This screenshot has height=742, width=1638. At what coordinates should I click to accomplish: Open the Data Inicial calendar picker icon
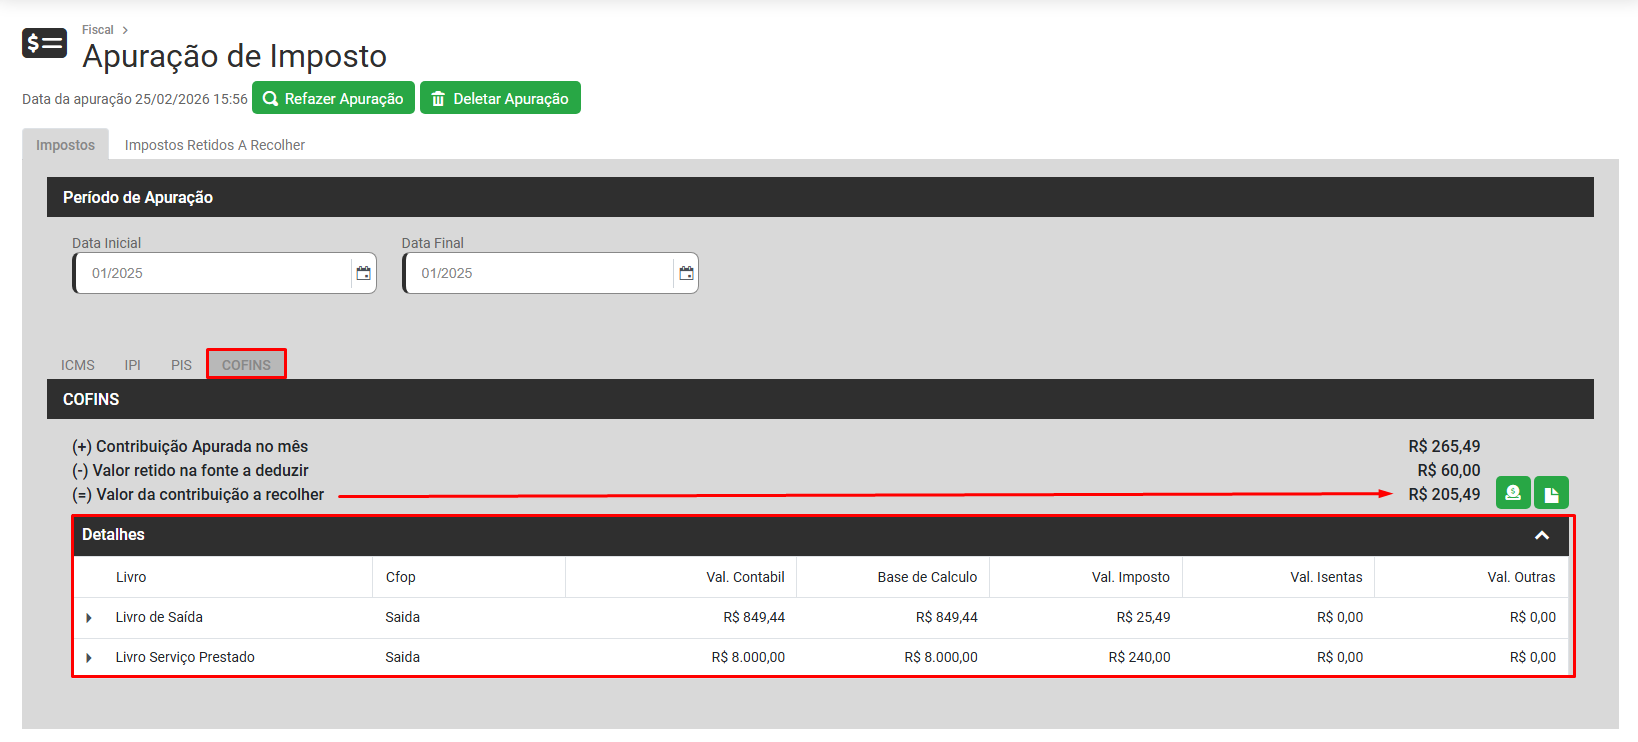click(x=364, y=273)
